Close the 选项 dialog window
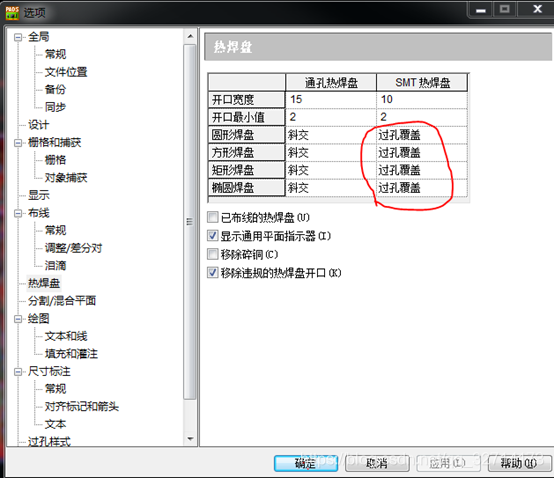Screen dimensions: 554x478 pyautogui.click(x=537, y=9)
